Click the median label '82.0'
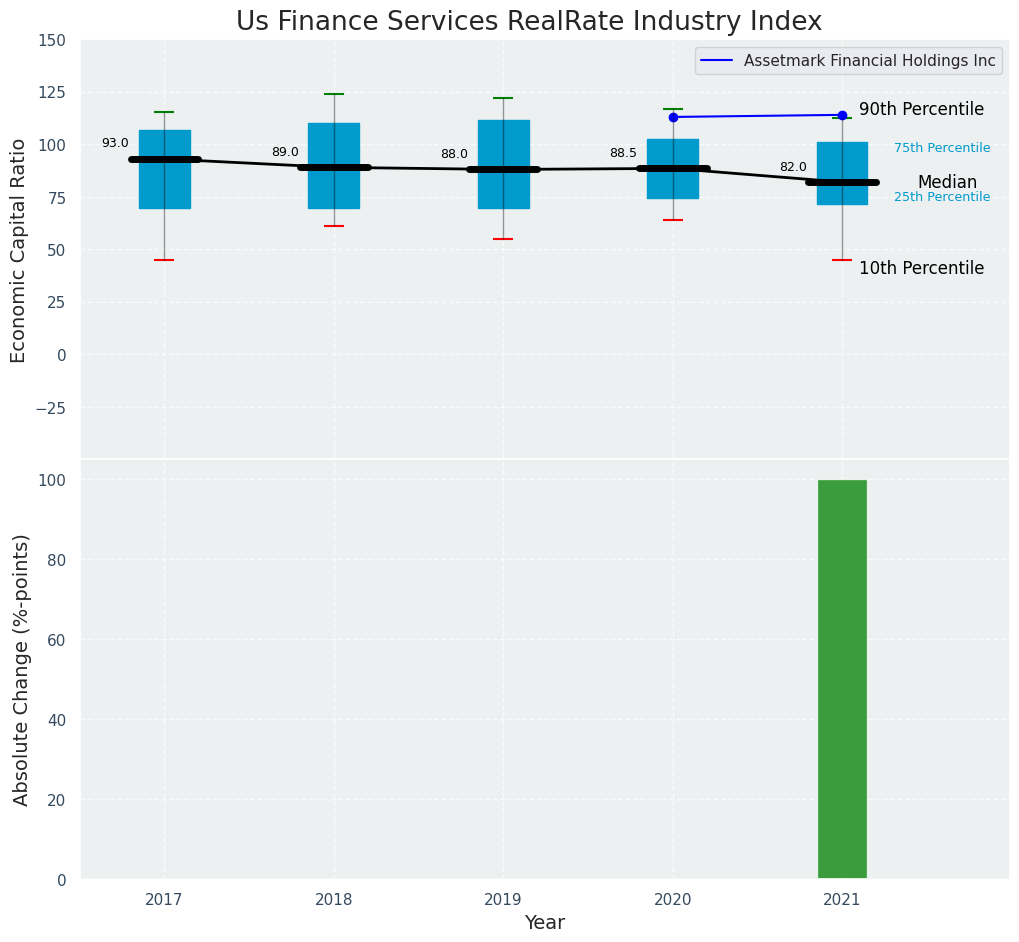 click(x=793, y=167)
